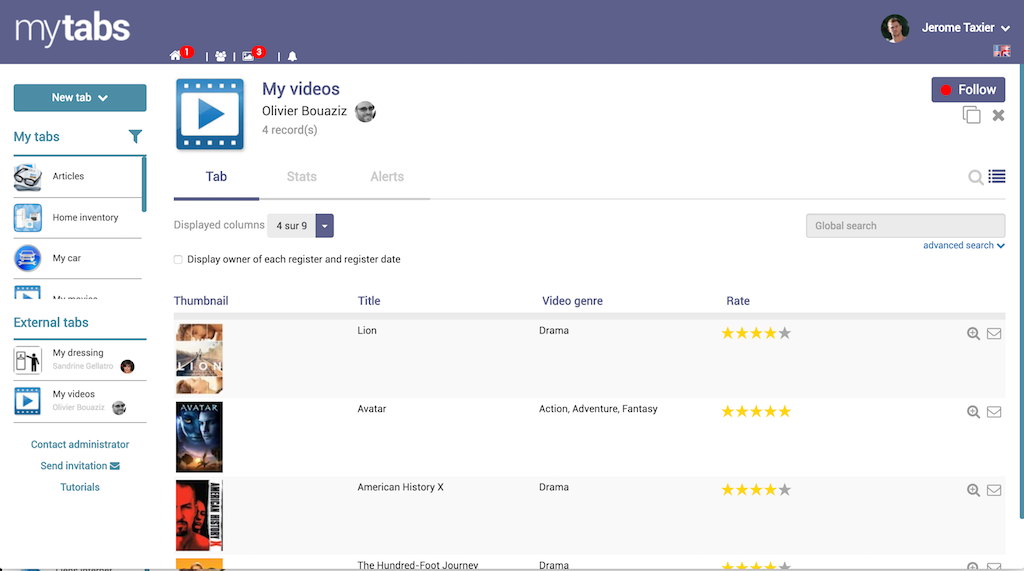Switch to the Alerts tab
The image size is (1024, 571).
(x=387, y=177)
